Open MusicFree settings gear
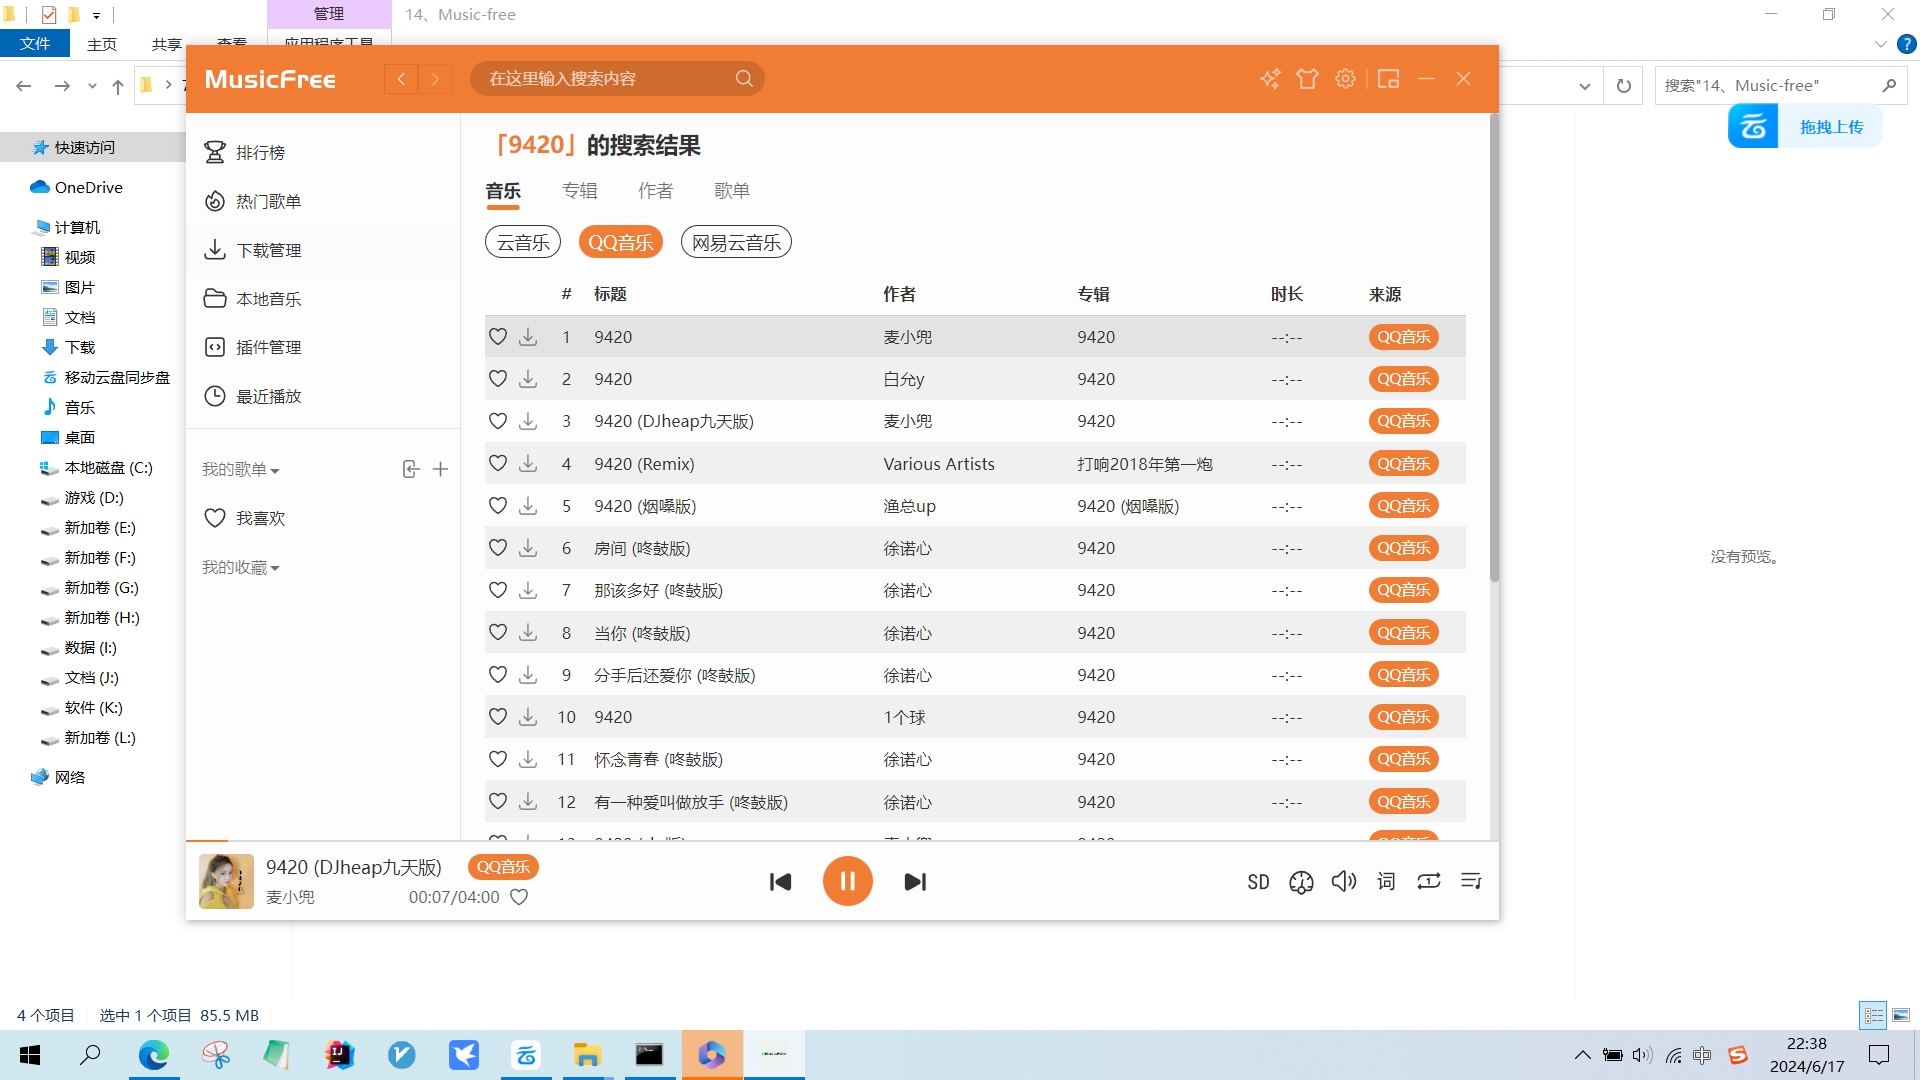Image resolution: width=1920 pixels, height=1080 pixels. point(1346,79)
